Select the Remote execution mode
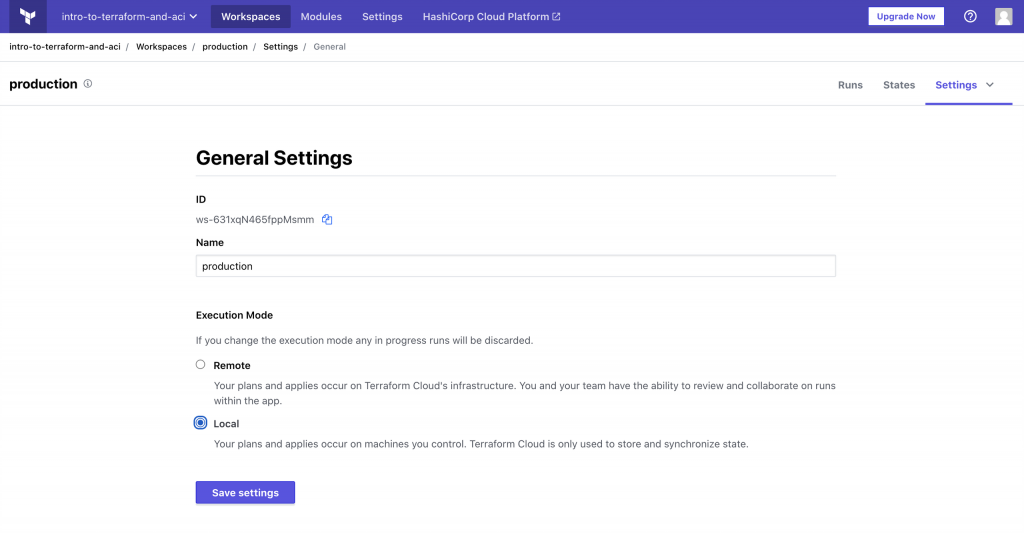1024x533 pixels. point(201,365)
